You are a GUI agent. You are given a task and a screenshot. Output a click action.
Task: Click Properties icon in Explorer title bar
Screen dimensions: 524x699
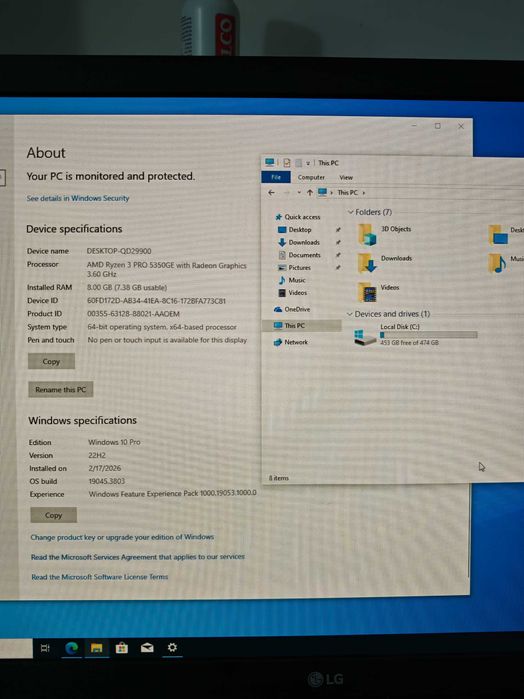(287, 163)
